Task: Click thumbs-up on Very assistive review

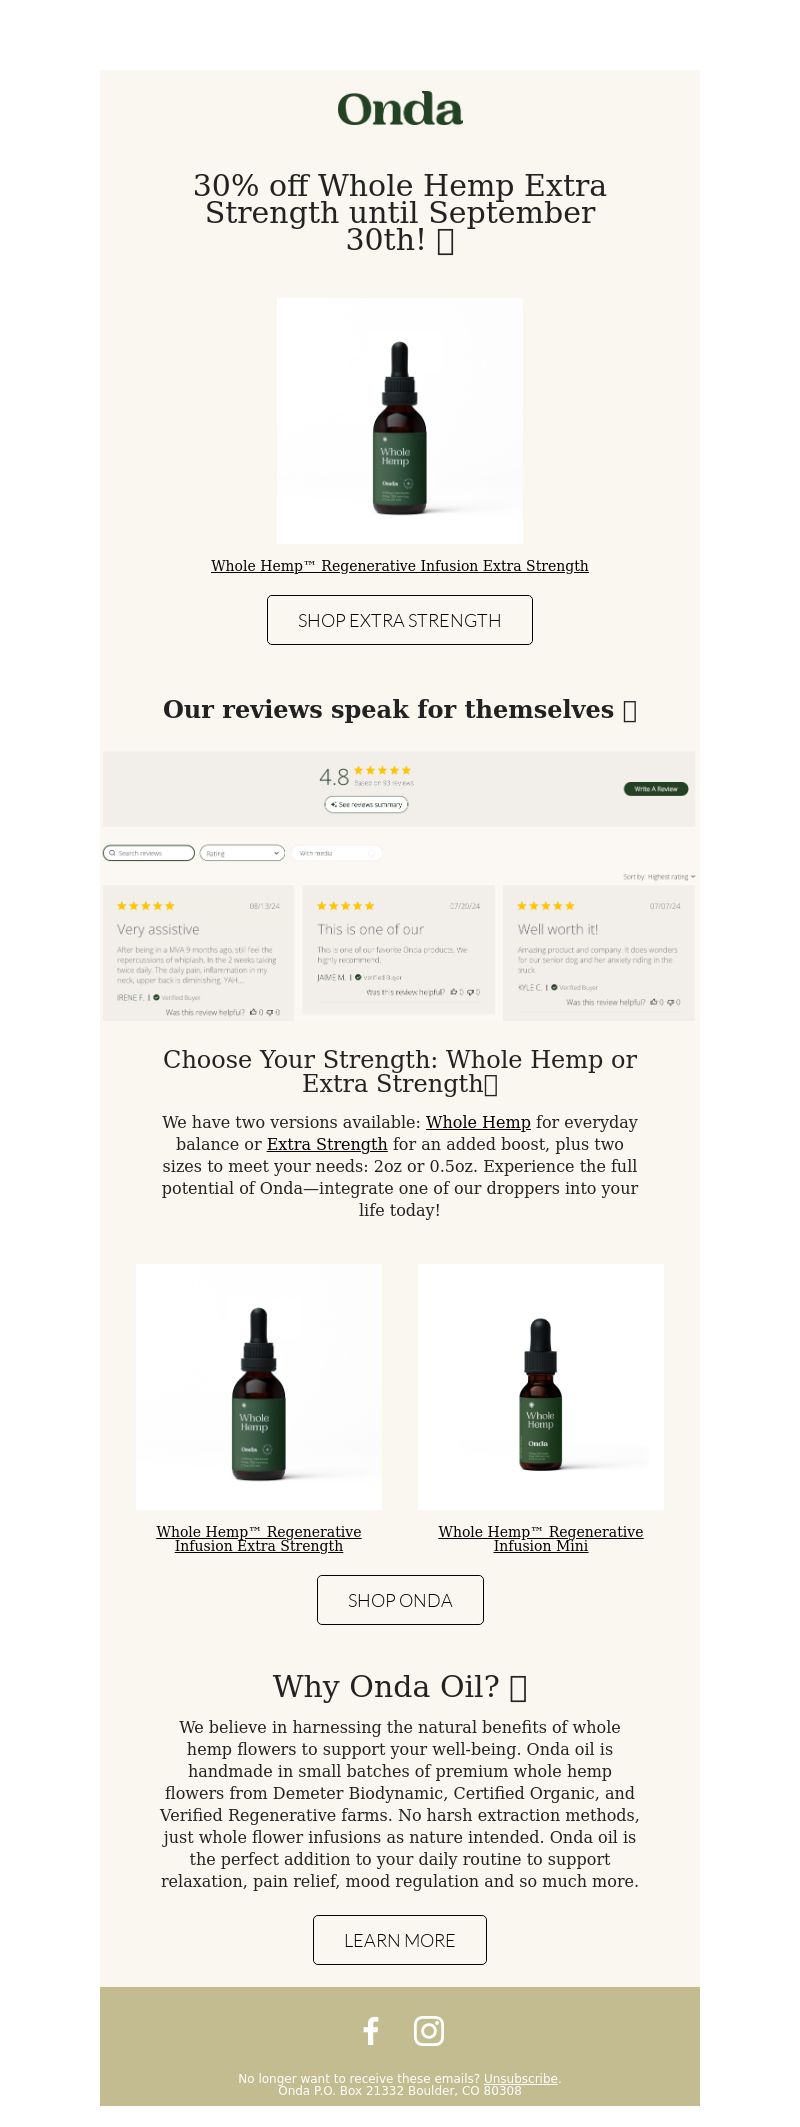Action: pyautogui.click(x=253, y=1012)
